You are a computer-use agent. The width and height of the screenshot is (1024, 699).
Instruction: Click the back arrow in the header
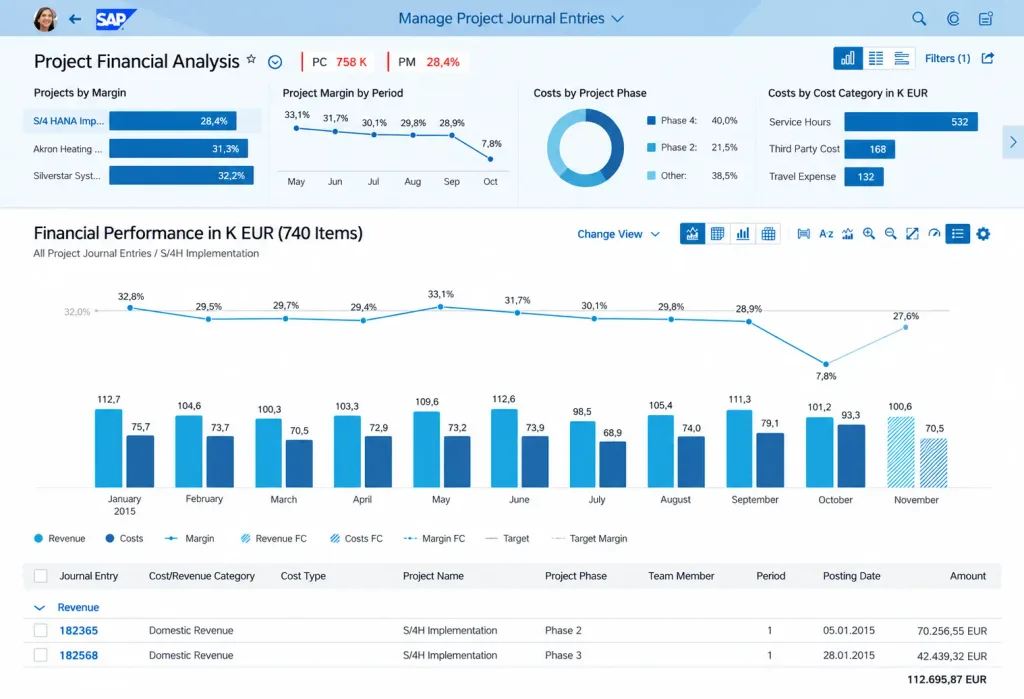tap(75, 19)
